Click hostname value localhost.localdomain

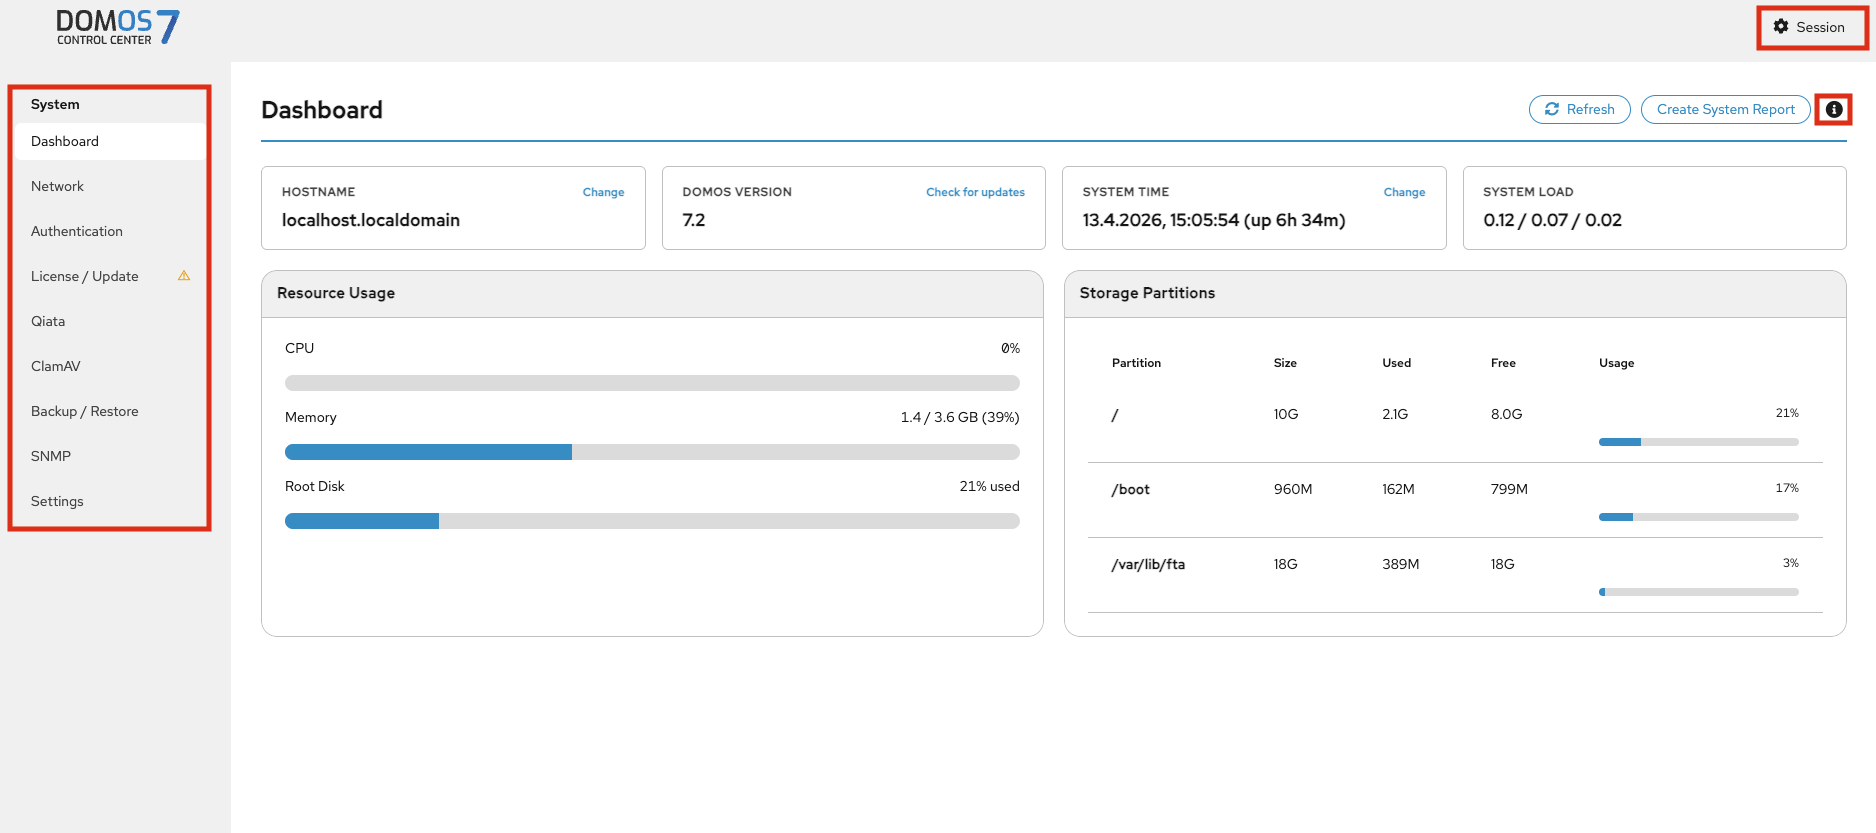click(x=371, y=220)
